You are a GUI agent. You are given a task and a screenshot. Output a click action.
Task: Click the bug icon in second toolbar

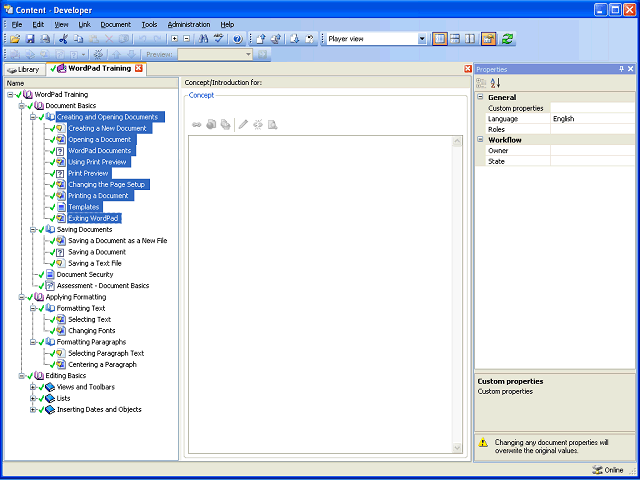[x=98, y=54]
